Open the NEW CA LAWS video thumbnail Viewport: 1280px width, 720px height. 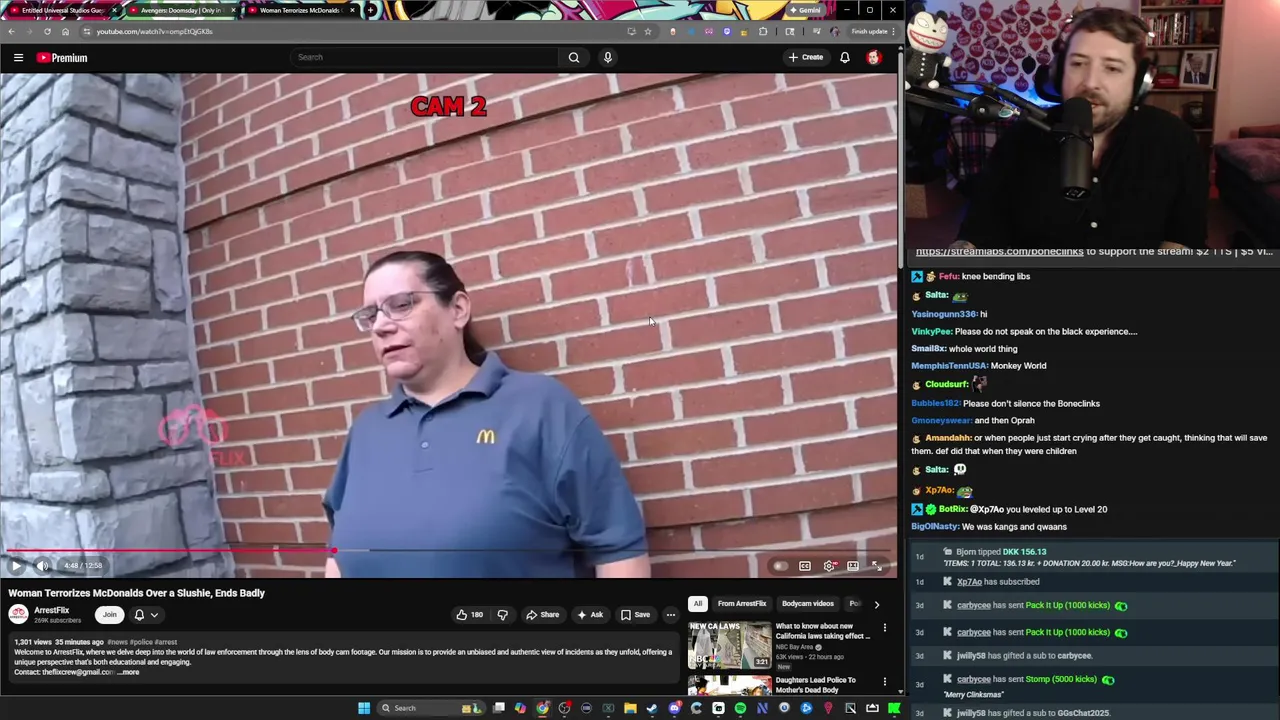(x=729, y=646)
